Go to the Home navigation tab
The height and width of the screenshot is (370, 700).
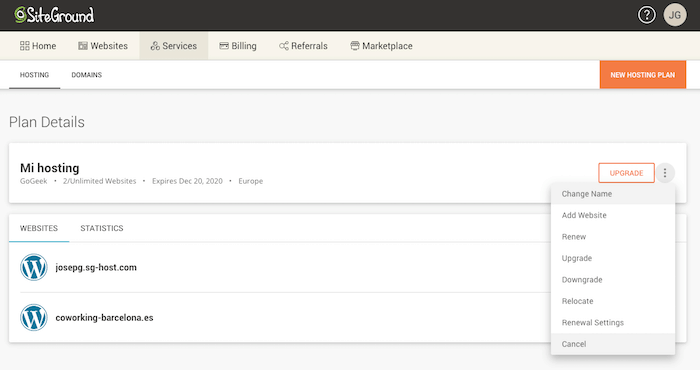point(38,46)
